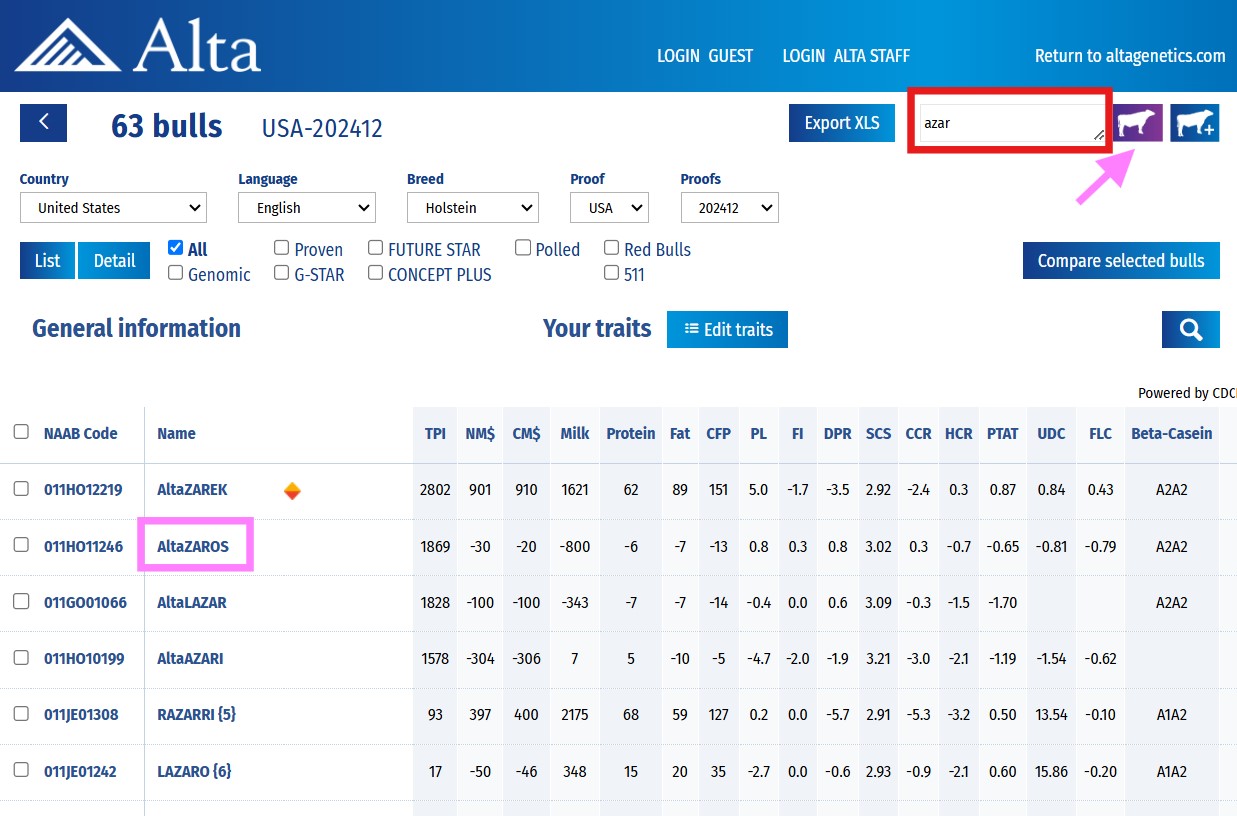Screen dimensions: 1237x816
Task: Enable the FUTURE STAR checkbox
Action: tap(376, 248)
